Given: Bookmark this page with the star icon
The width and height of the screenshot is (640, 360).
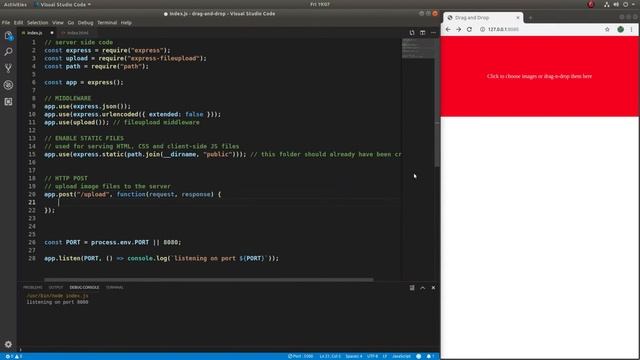Looking at the screenshot, I should pyautogui.click(x=607, y=29).
